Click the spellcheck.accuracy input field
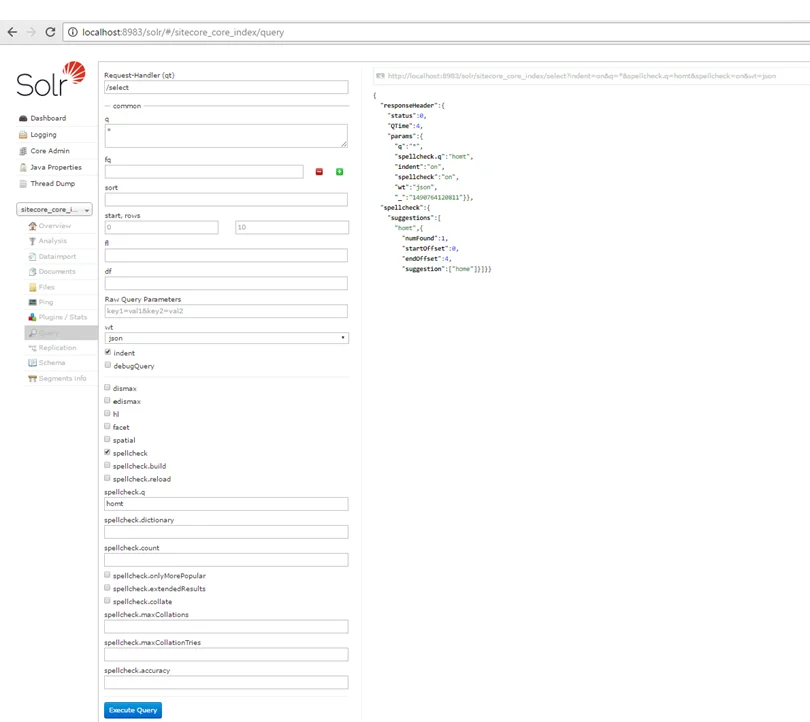Viewport: 810px width, 722px height. point(226,682)
